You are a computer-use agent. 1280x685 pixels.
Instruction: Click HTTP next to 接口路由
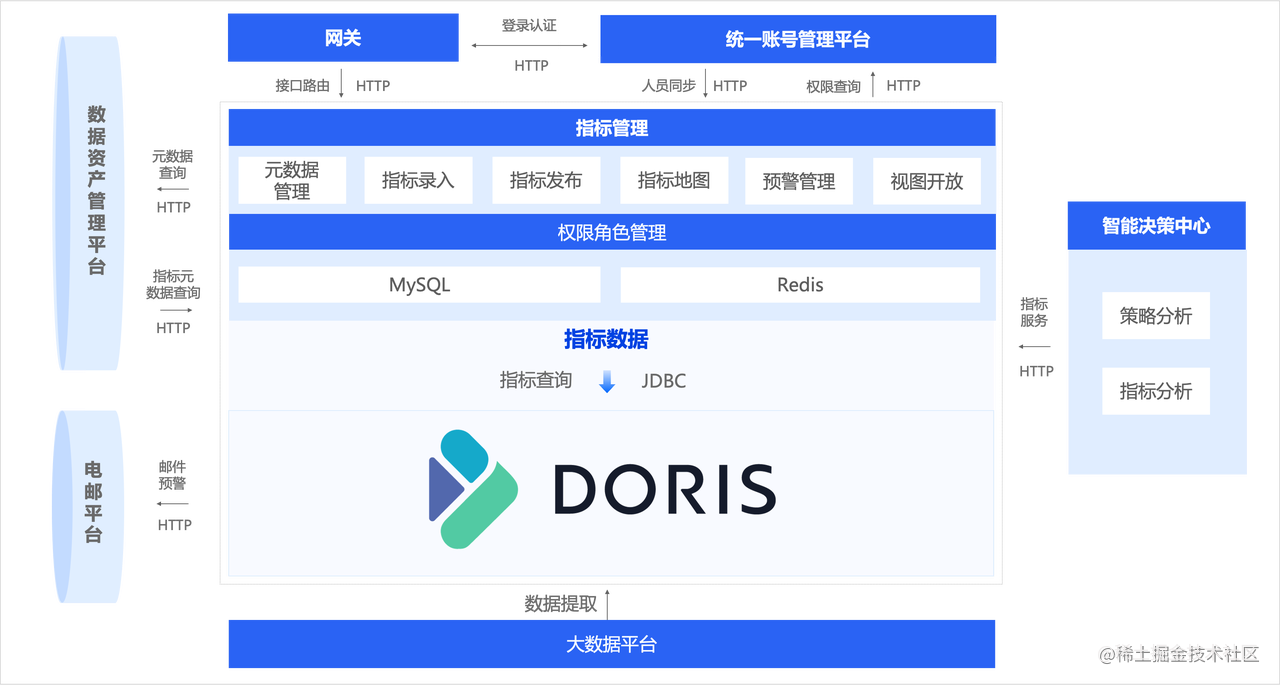pyautogui.click(x=373, y=86)
